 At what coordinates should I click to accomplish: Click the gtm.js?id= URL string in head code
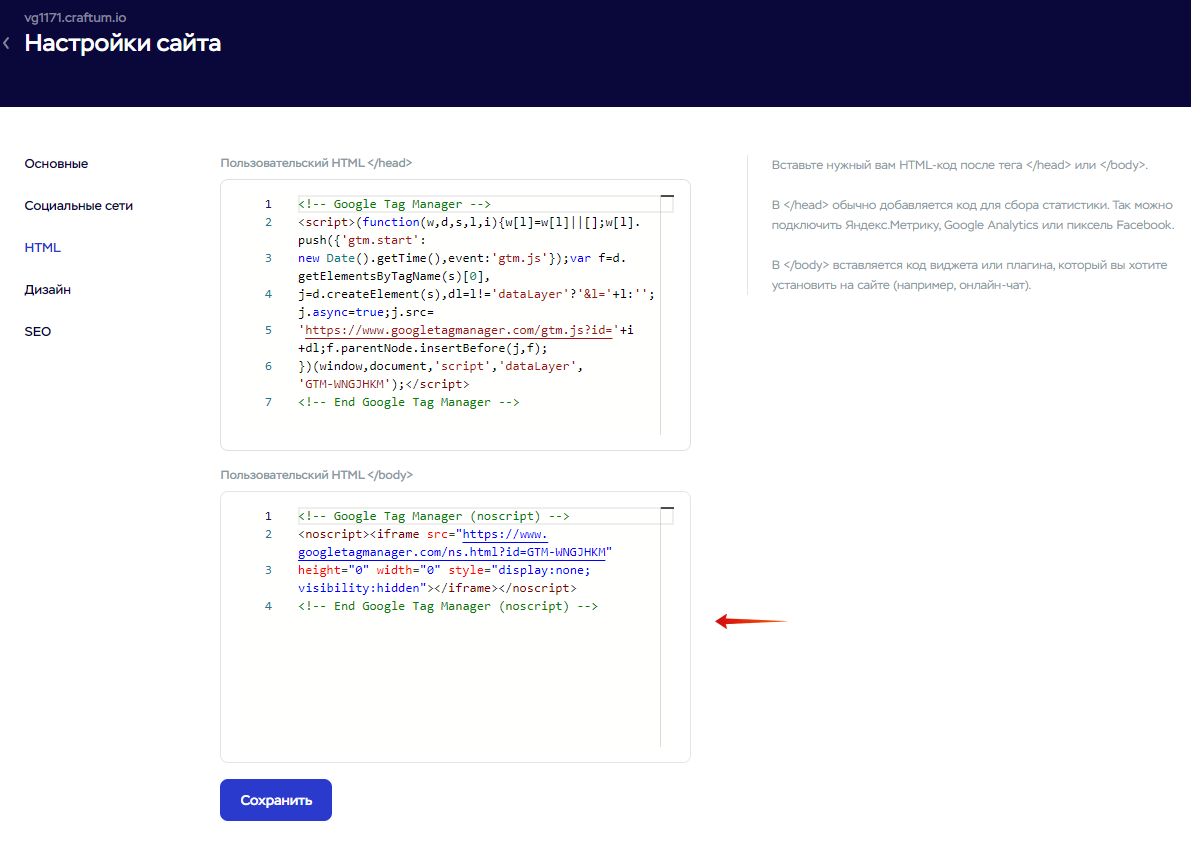point(459,330)
